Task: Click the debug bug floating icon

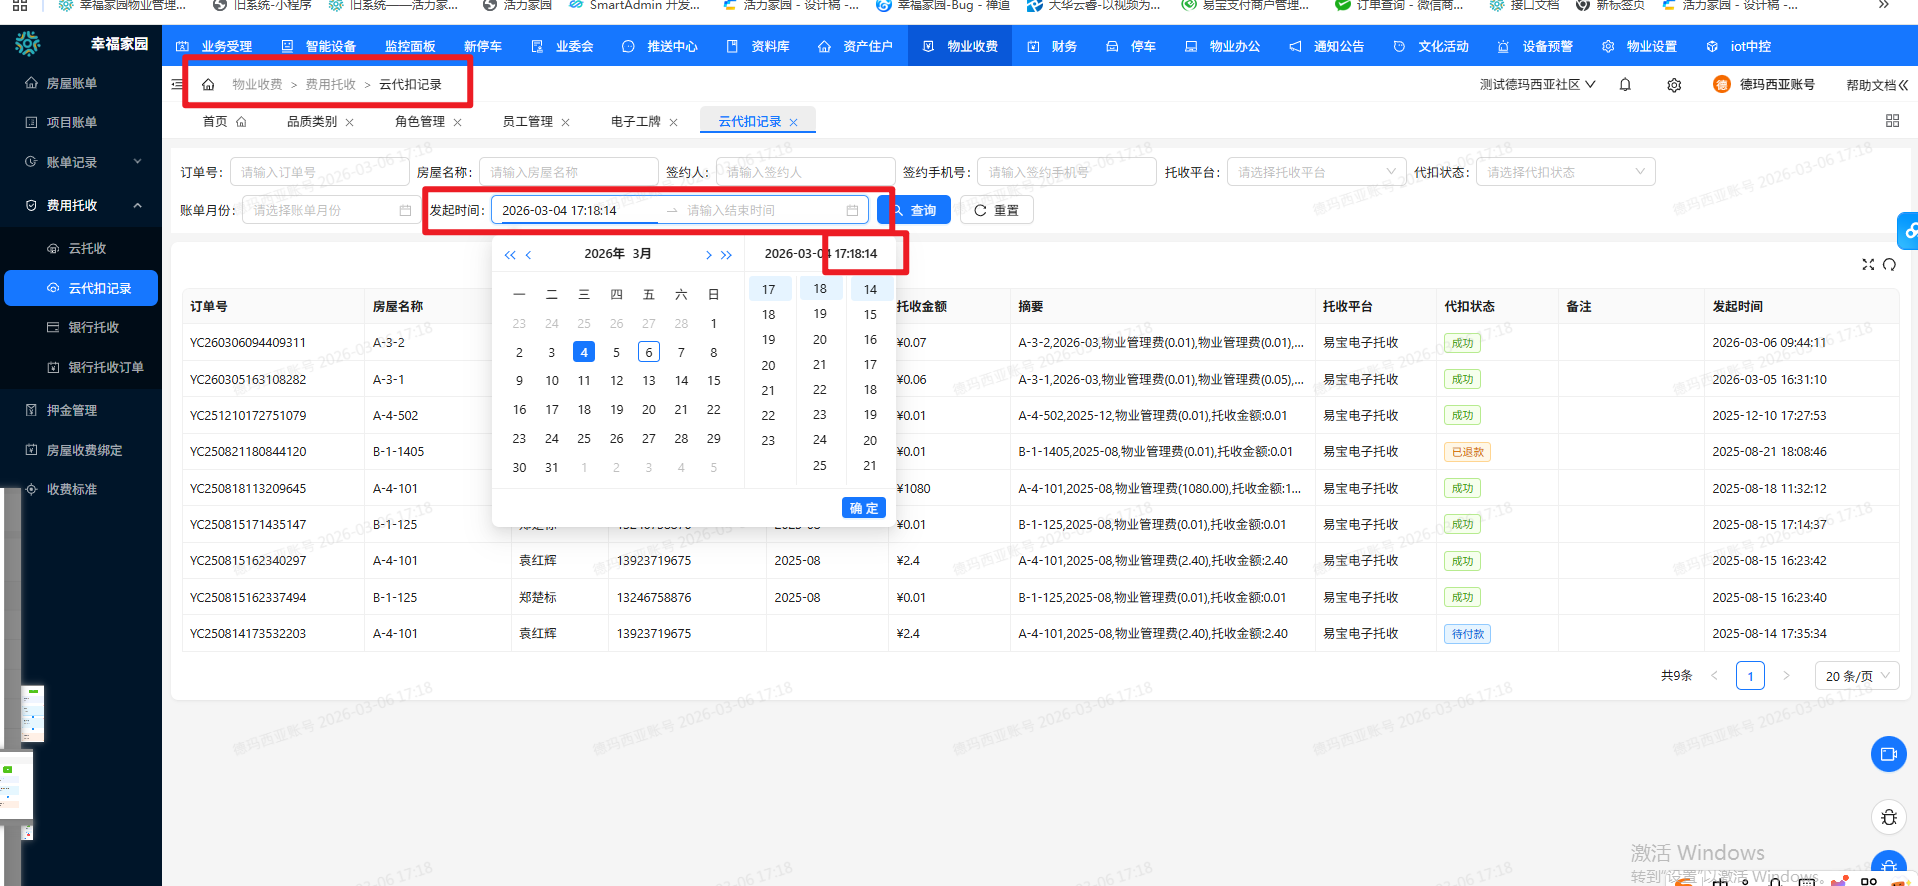Action: pos(1888,817)
